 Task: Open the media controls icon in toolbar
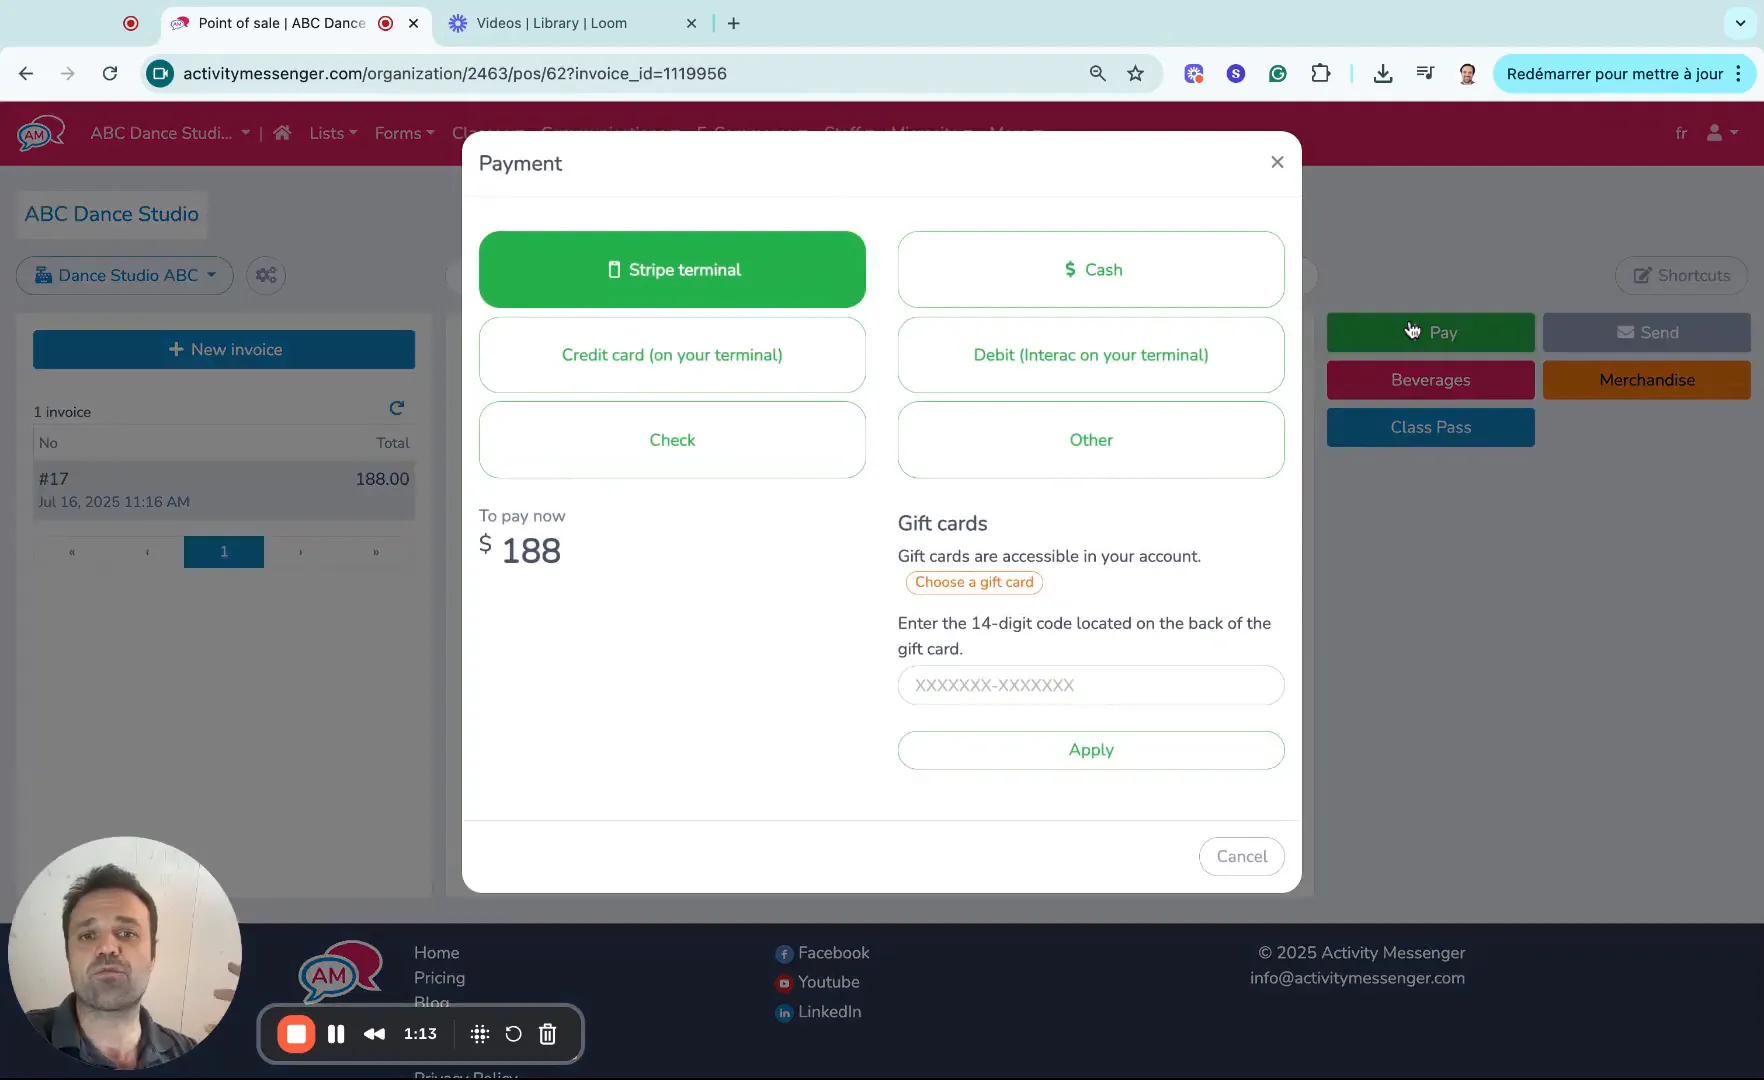click(x=1425, y=73)
